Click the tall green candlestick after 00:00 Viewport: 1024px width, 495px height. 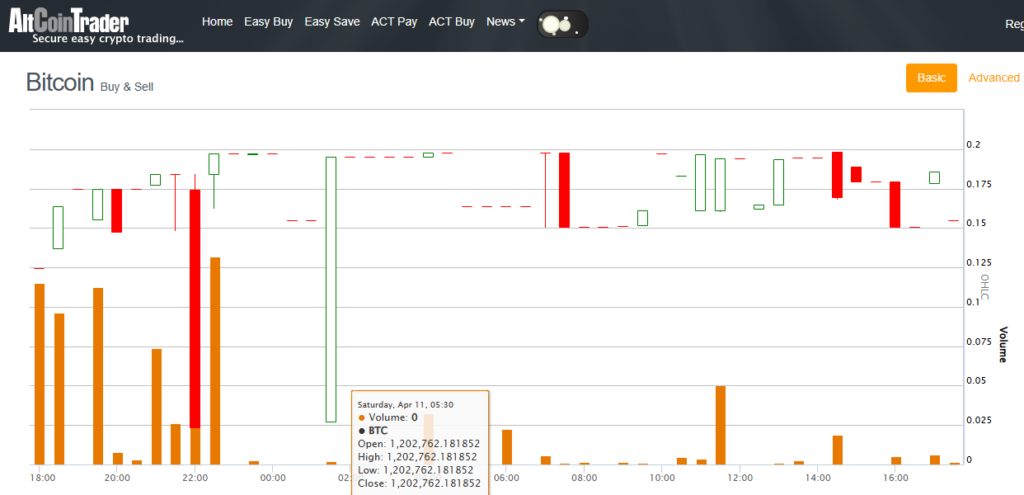click(x=331, y=289)
